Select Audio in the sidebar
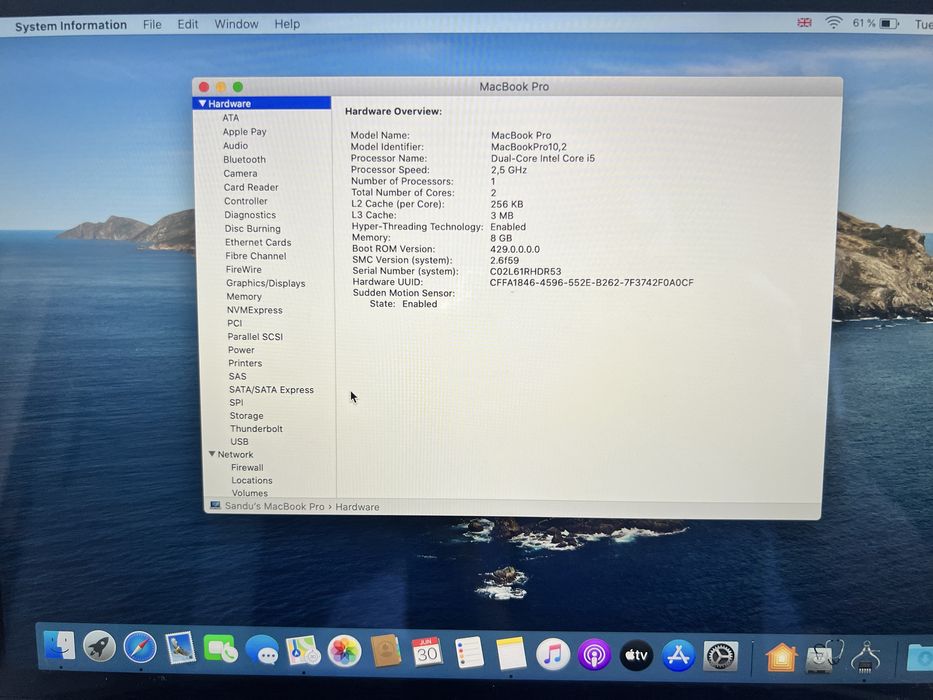Screen dimensions: 933x700 (x=236, y=145)
